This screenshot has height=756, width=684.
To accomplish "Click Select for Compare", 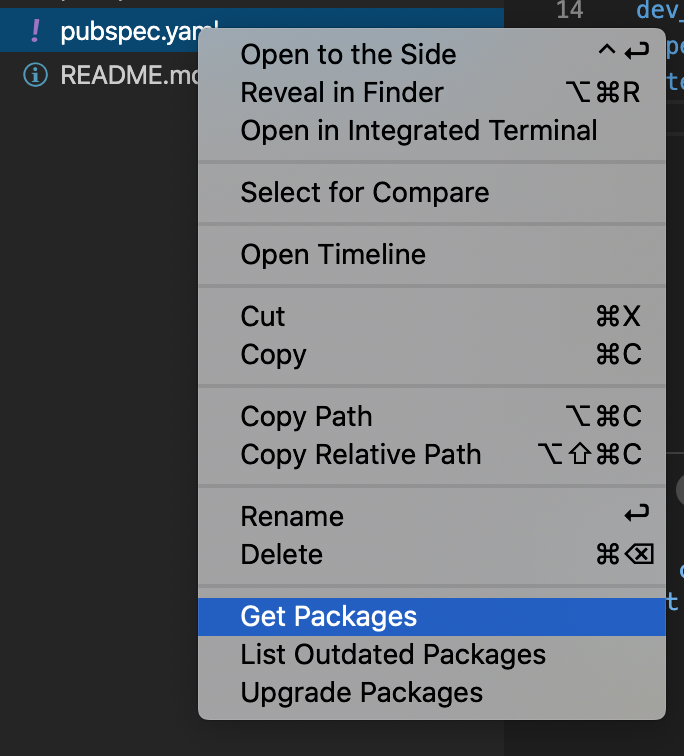I will point(365,192).
